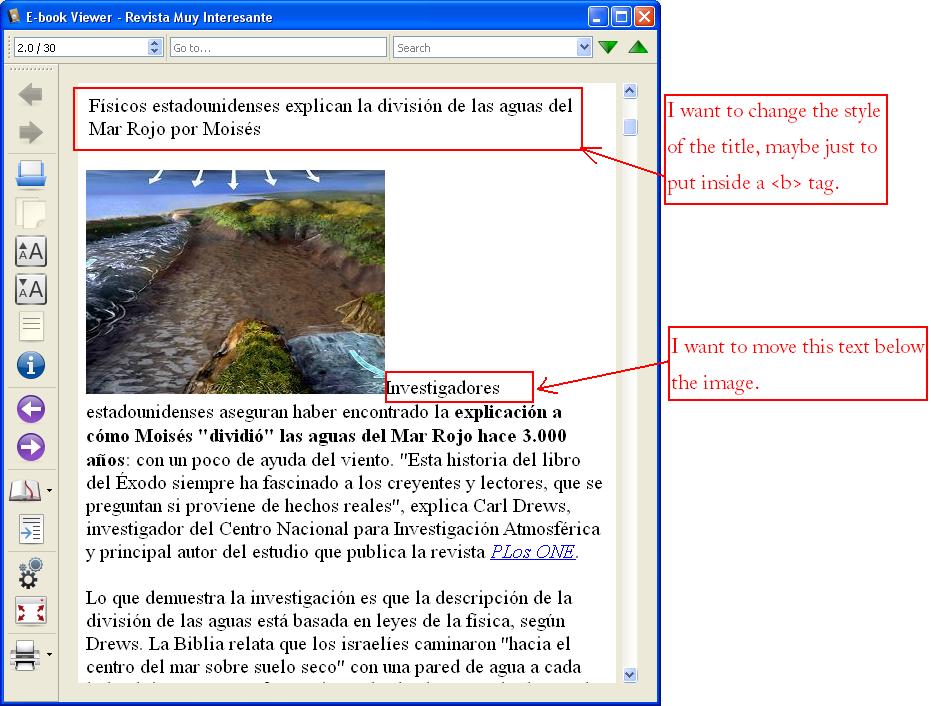Print the ebook with the printer icon
Viewport: 931px width, 706px height.
(25, 655)
